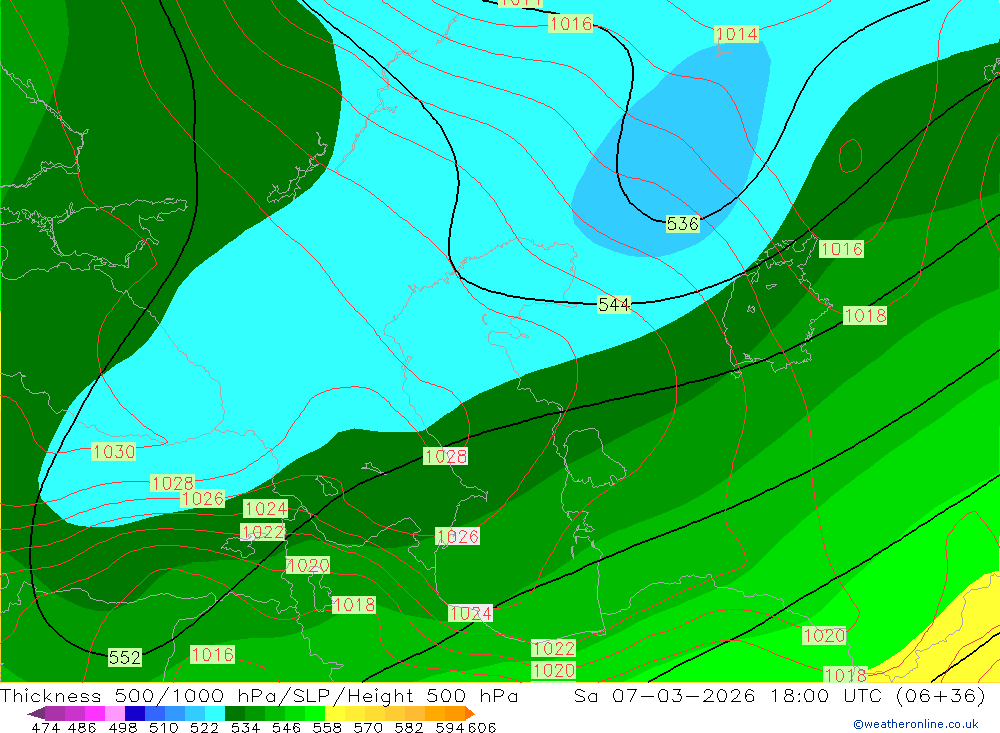Click the 1014 isobar label

(737, 34)
